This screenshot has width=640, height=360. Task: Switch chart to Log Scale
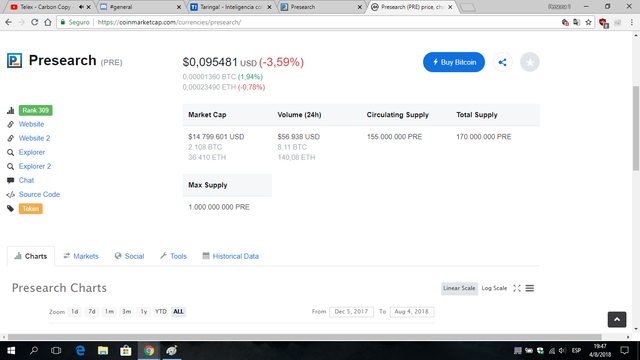494,288
